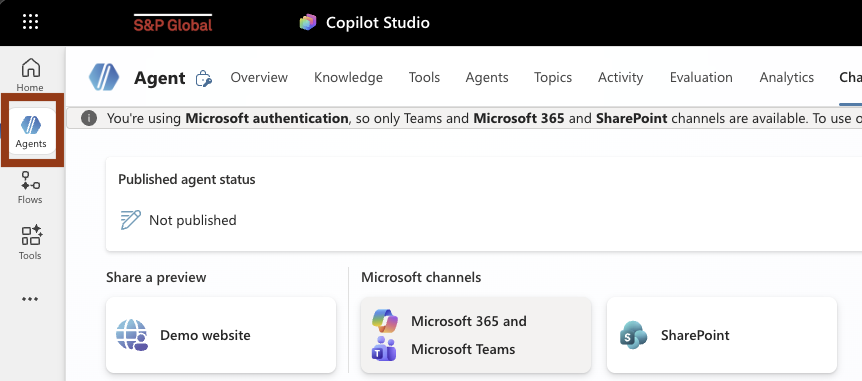Switch to the Evaluation tab

[701, 78]
